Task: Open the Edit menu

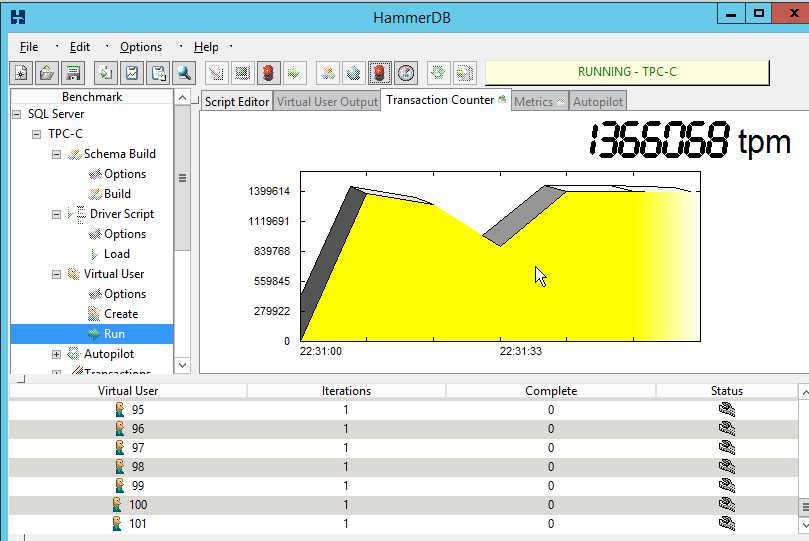Action: 79,47
